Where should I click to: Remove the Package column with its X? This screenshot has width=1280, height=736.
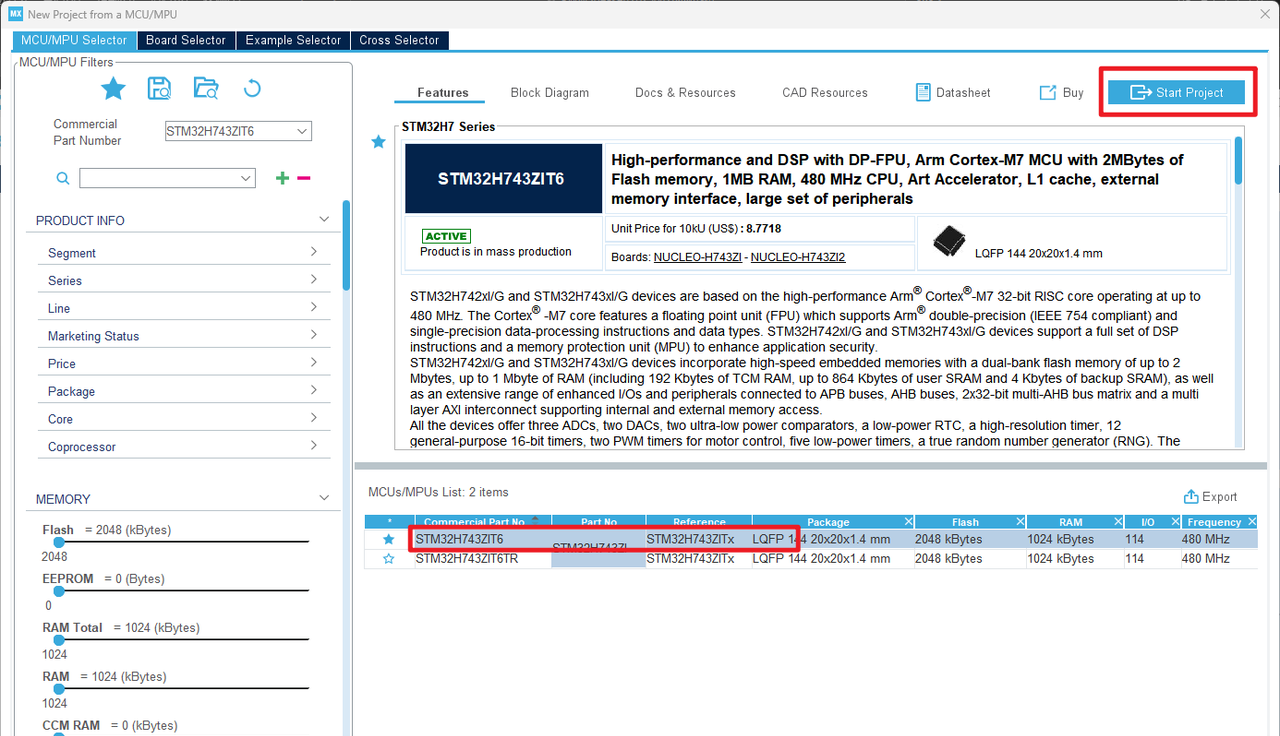(x=908, y=522)
